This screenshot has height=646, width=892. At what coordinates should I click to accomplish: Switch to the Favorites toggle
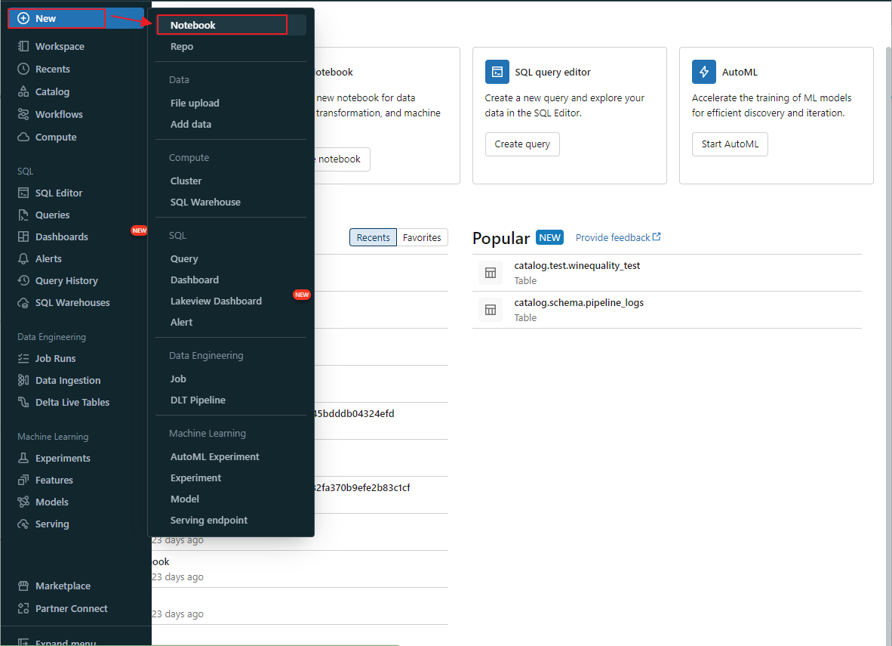click(x=421, y=238)
